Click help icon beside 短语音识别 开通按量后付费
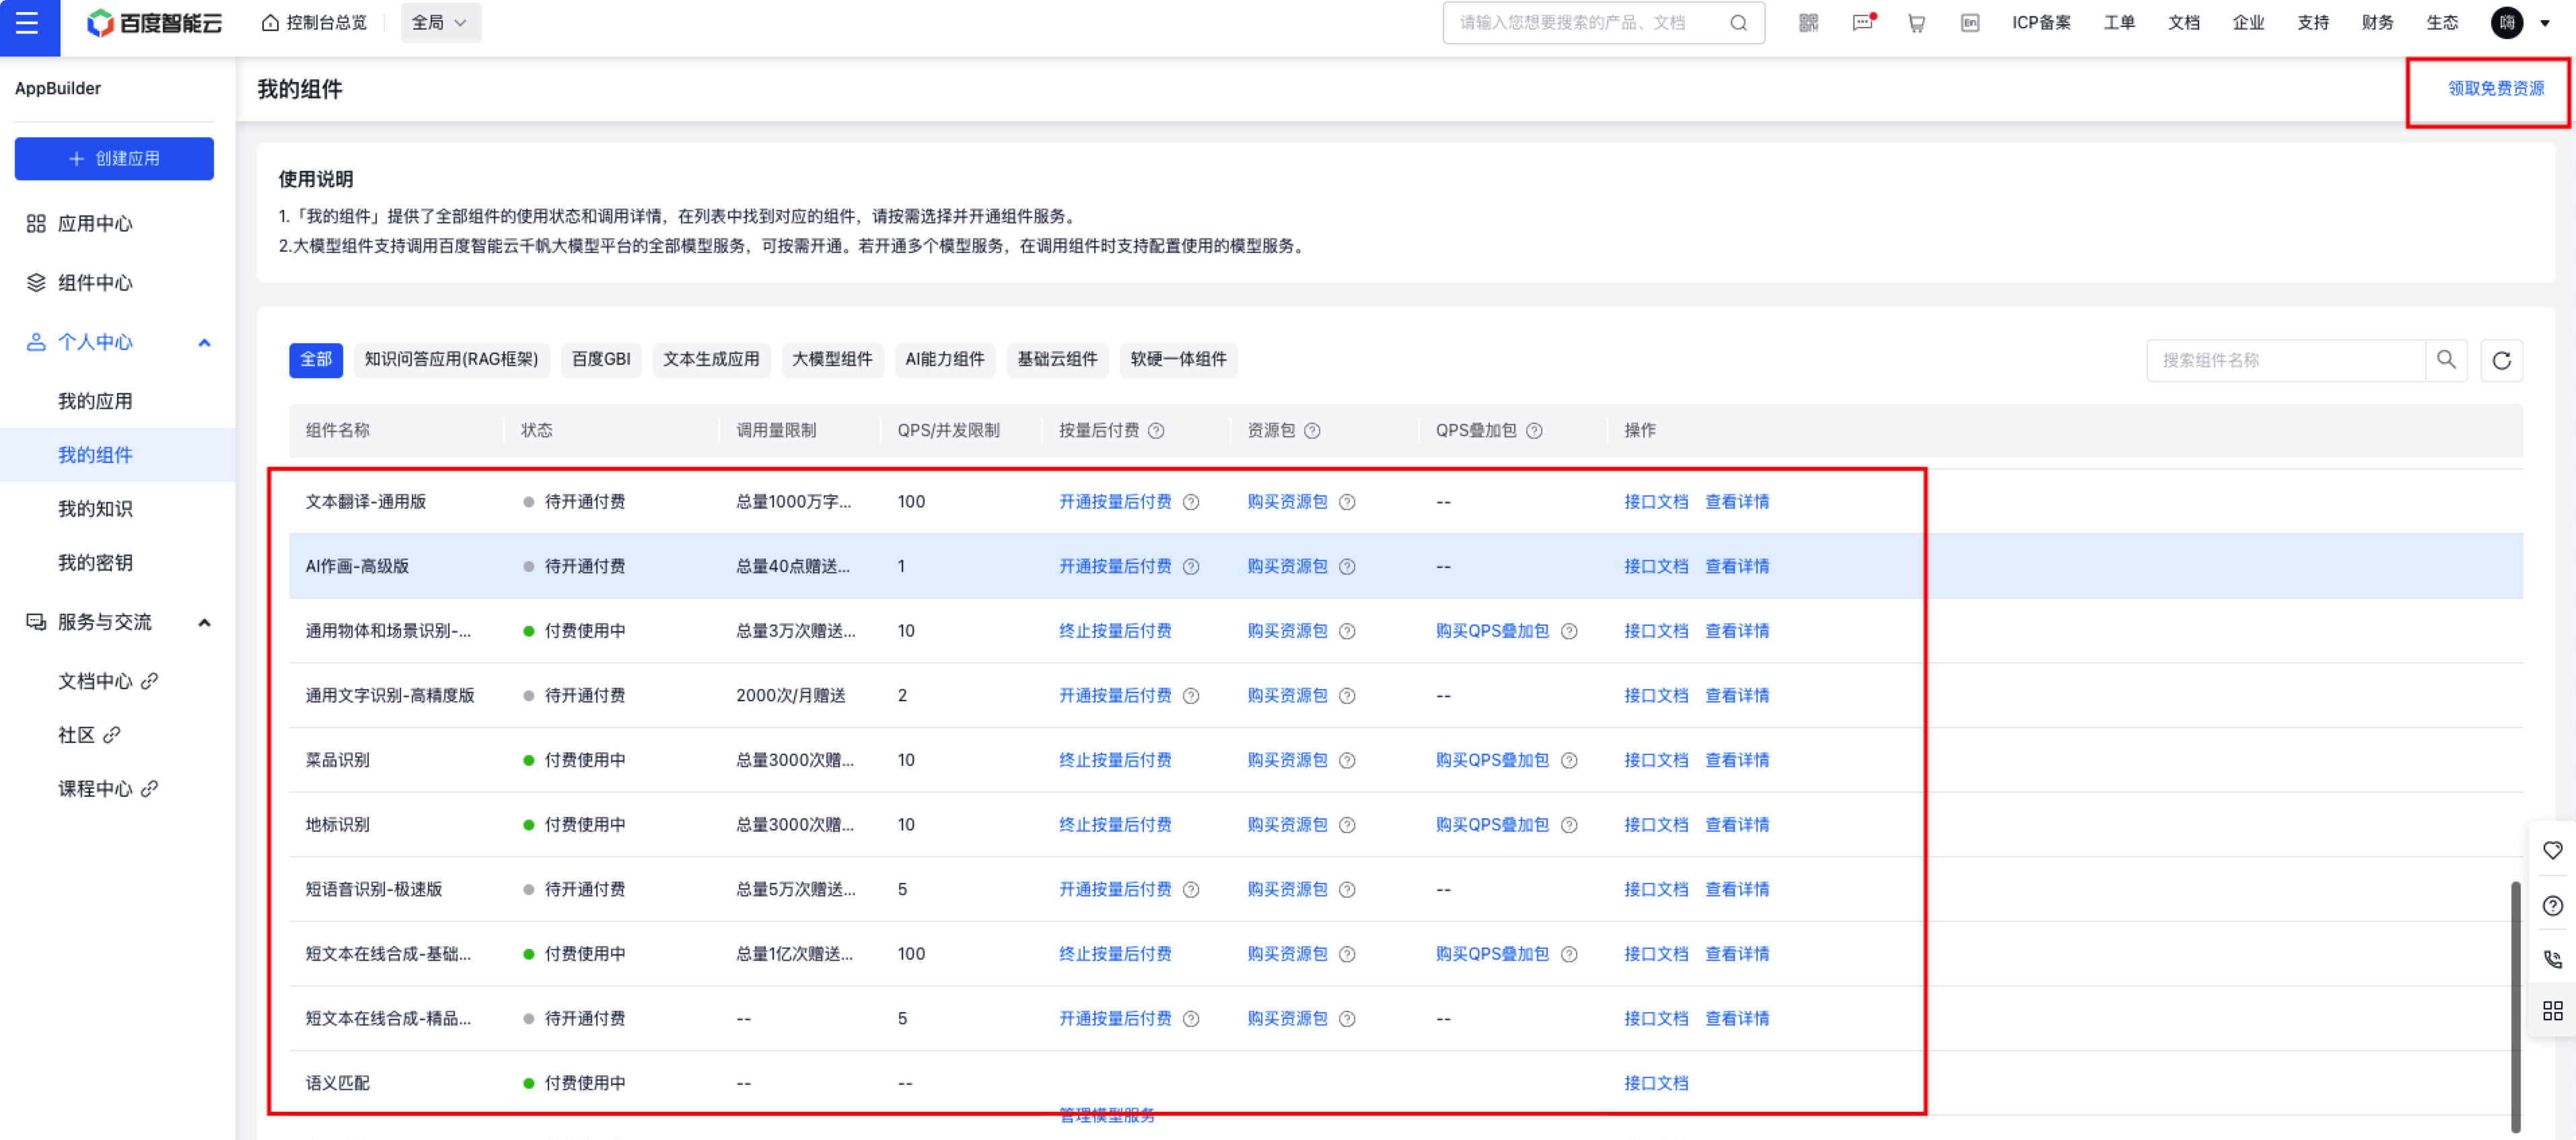 1191,890
